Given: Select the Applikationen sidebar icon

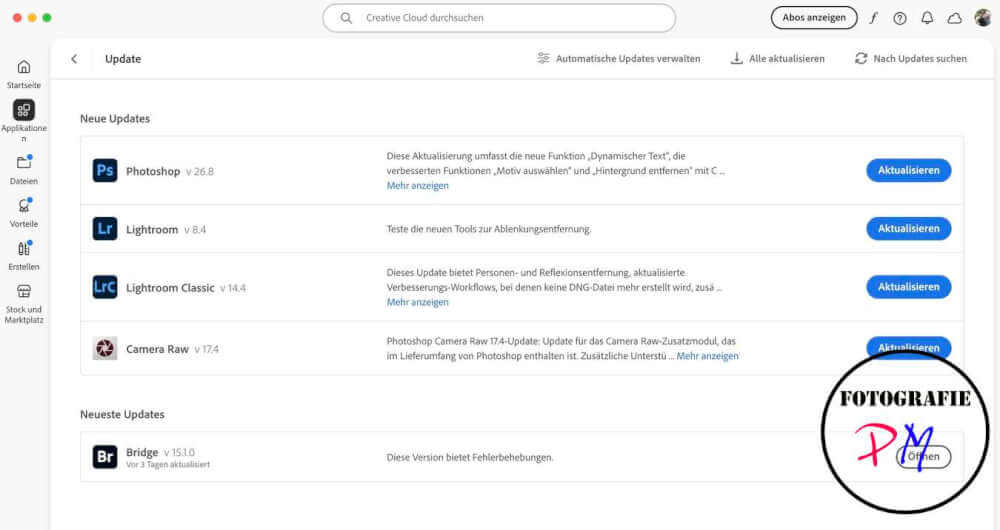Looking at the screenshot, I should [24, 110].
